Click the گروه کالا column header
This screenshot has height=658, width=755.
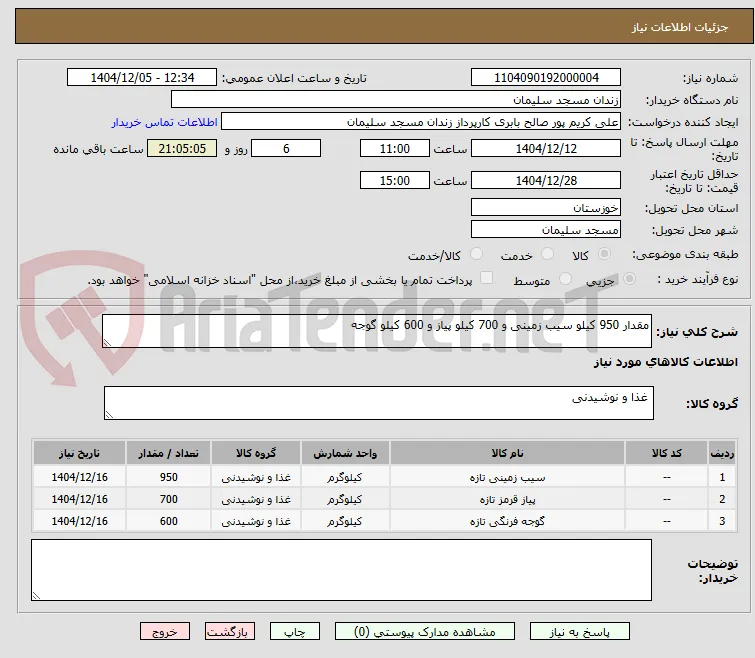coord(256,453)
